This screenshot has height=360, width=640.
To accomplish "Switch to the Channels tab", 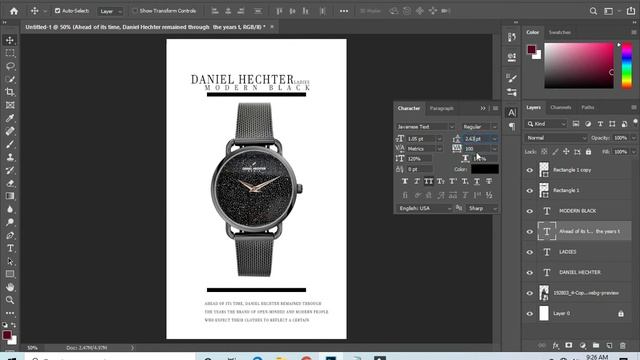I will coord(560,107).
